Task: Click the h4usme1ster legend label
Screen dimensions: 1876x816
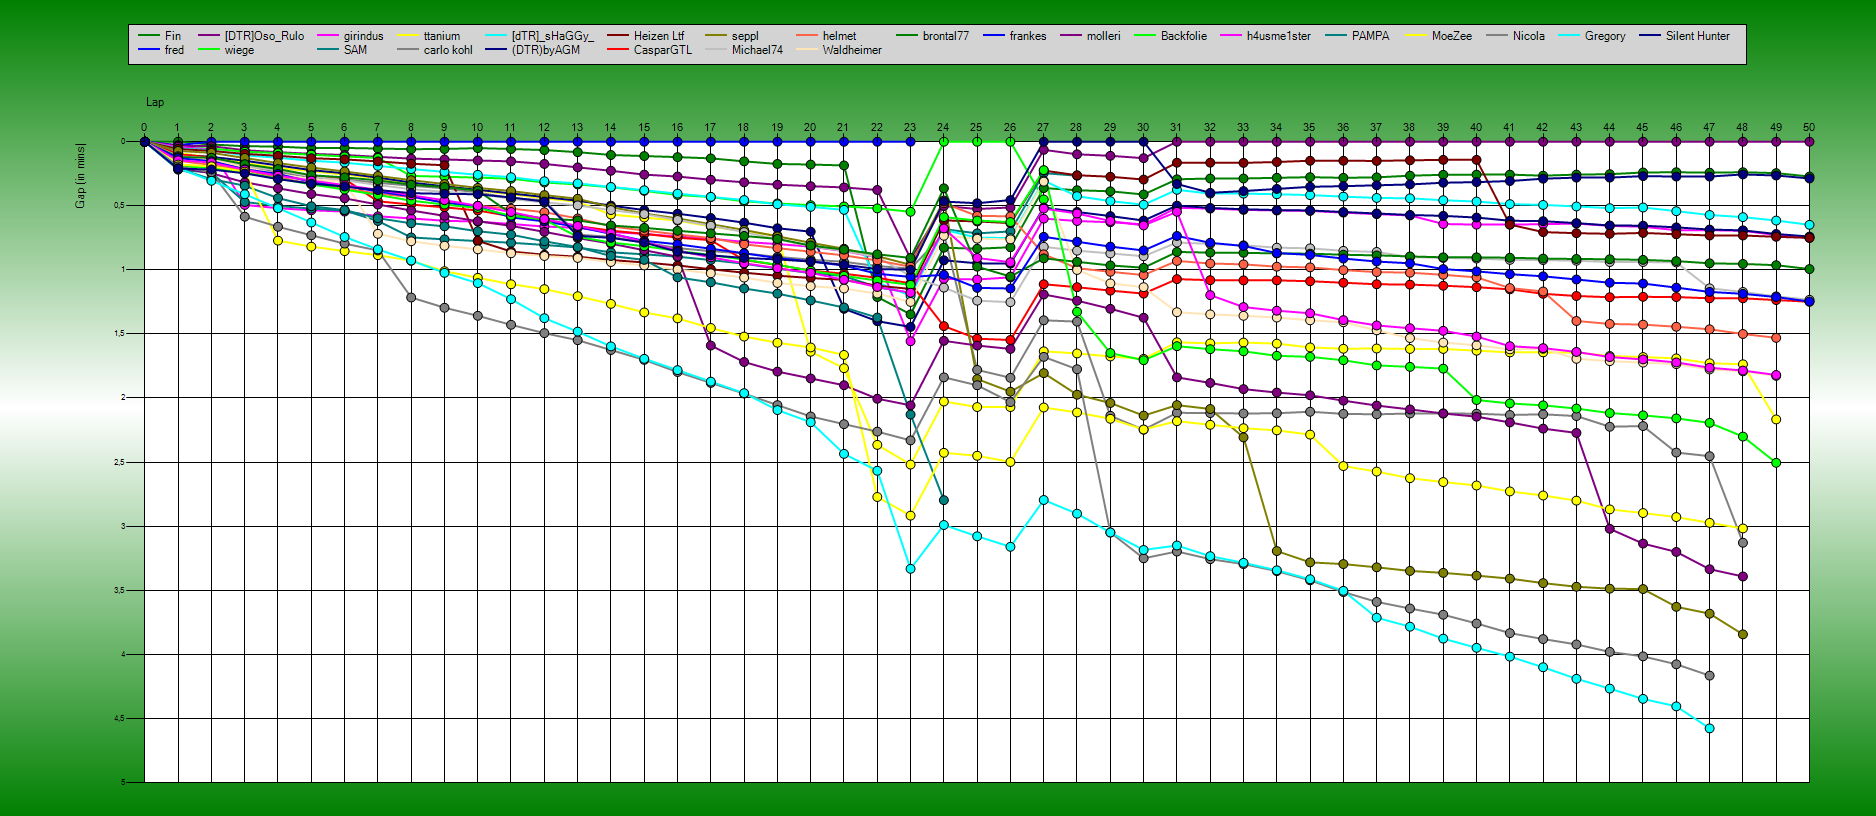Action: (1278, 36)
